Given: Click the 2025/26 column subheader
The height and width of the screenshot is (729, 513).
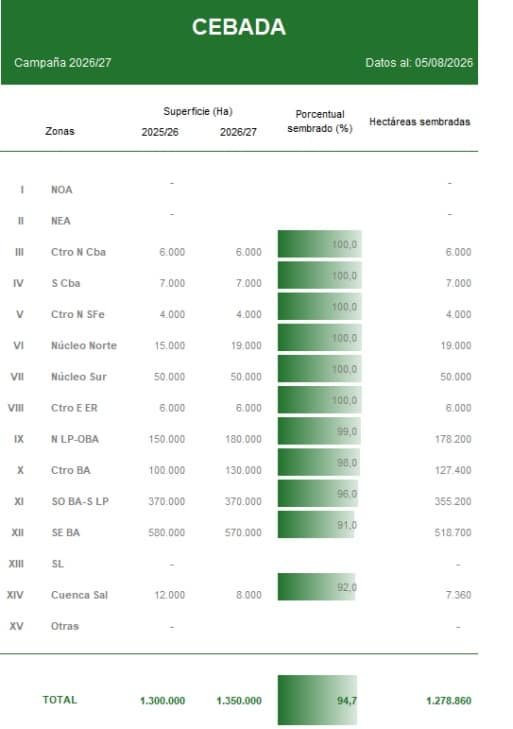Looking at the screenshot, I should click(x=160, y=132).
